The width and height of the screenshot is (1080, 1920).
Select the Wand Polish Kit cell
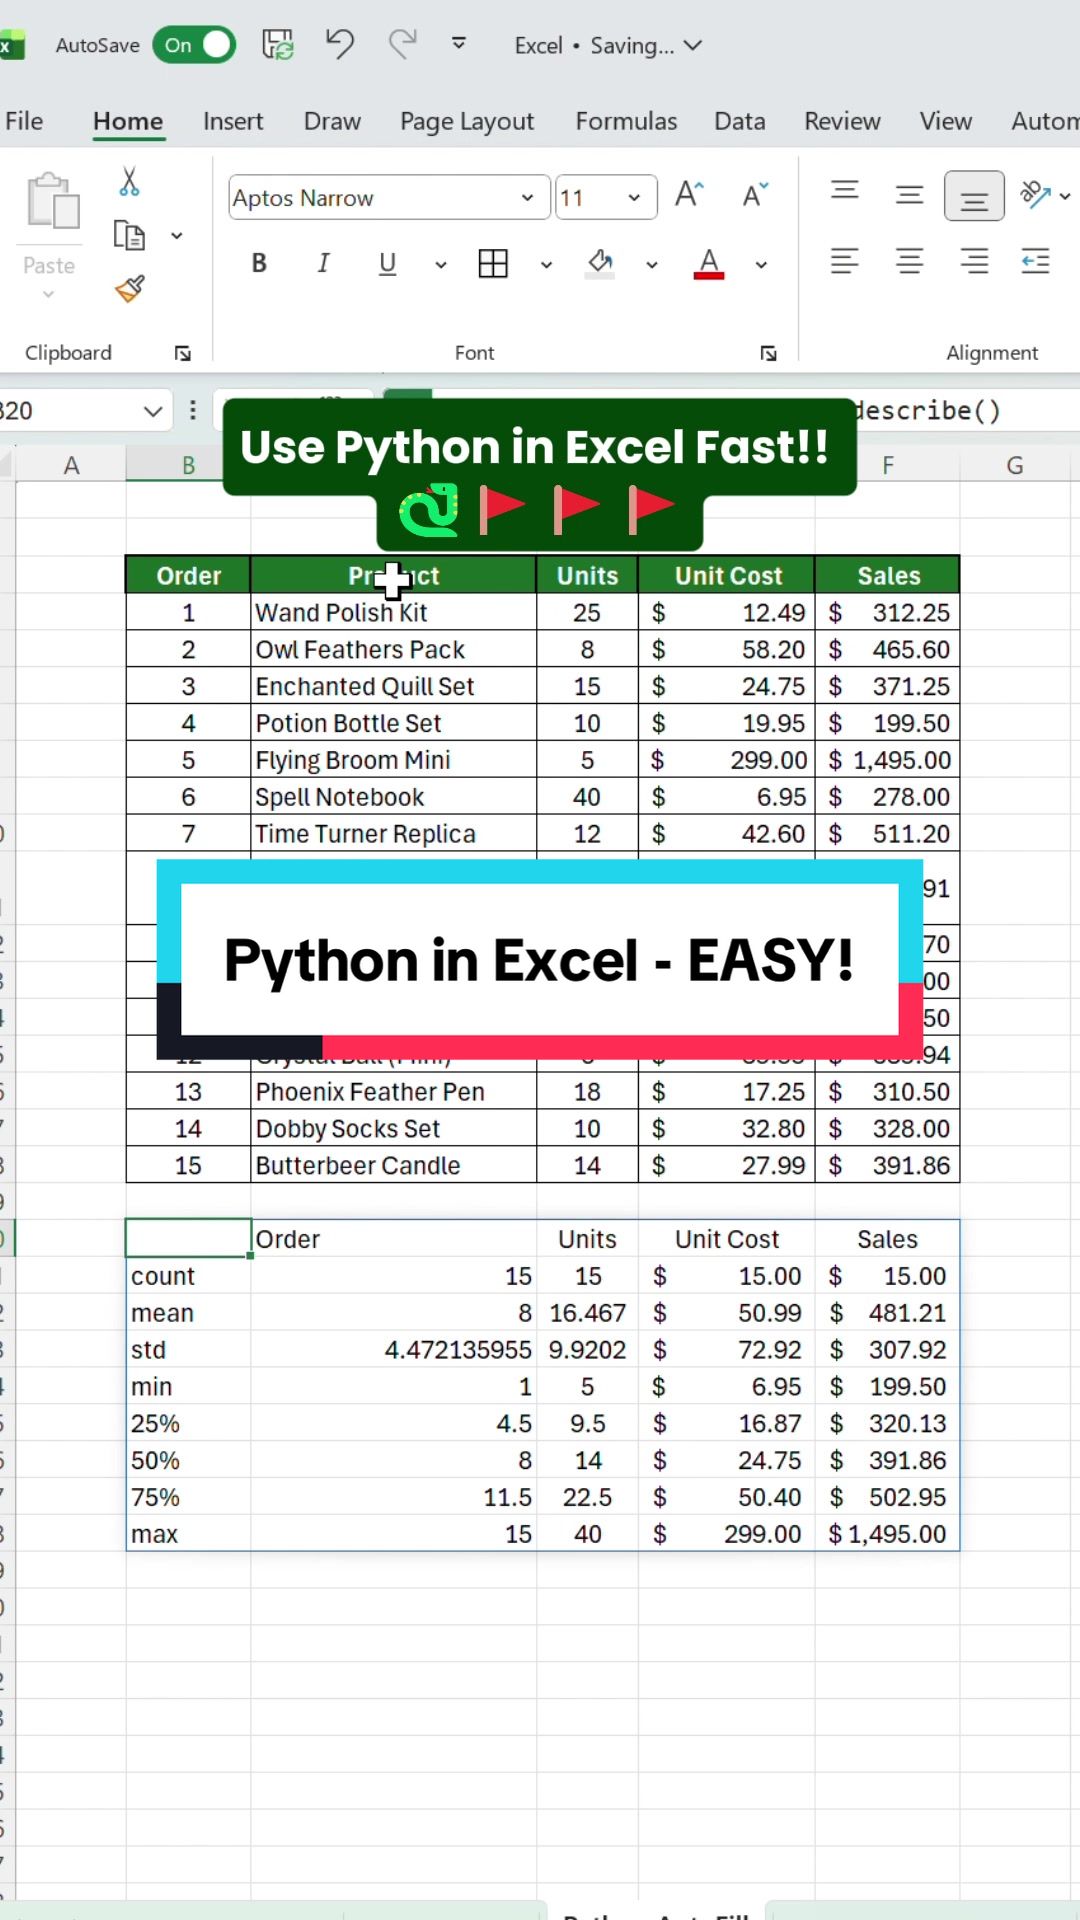[x=393, y=613]
